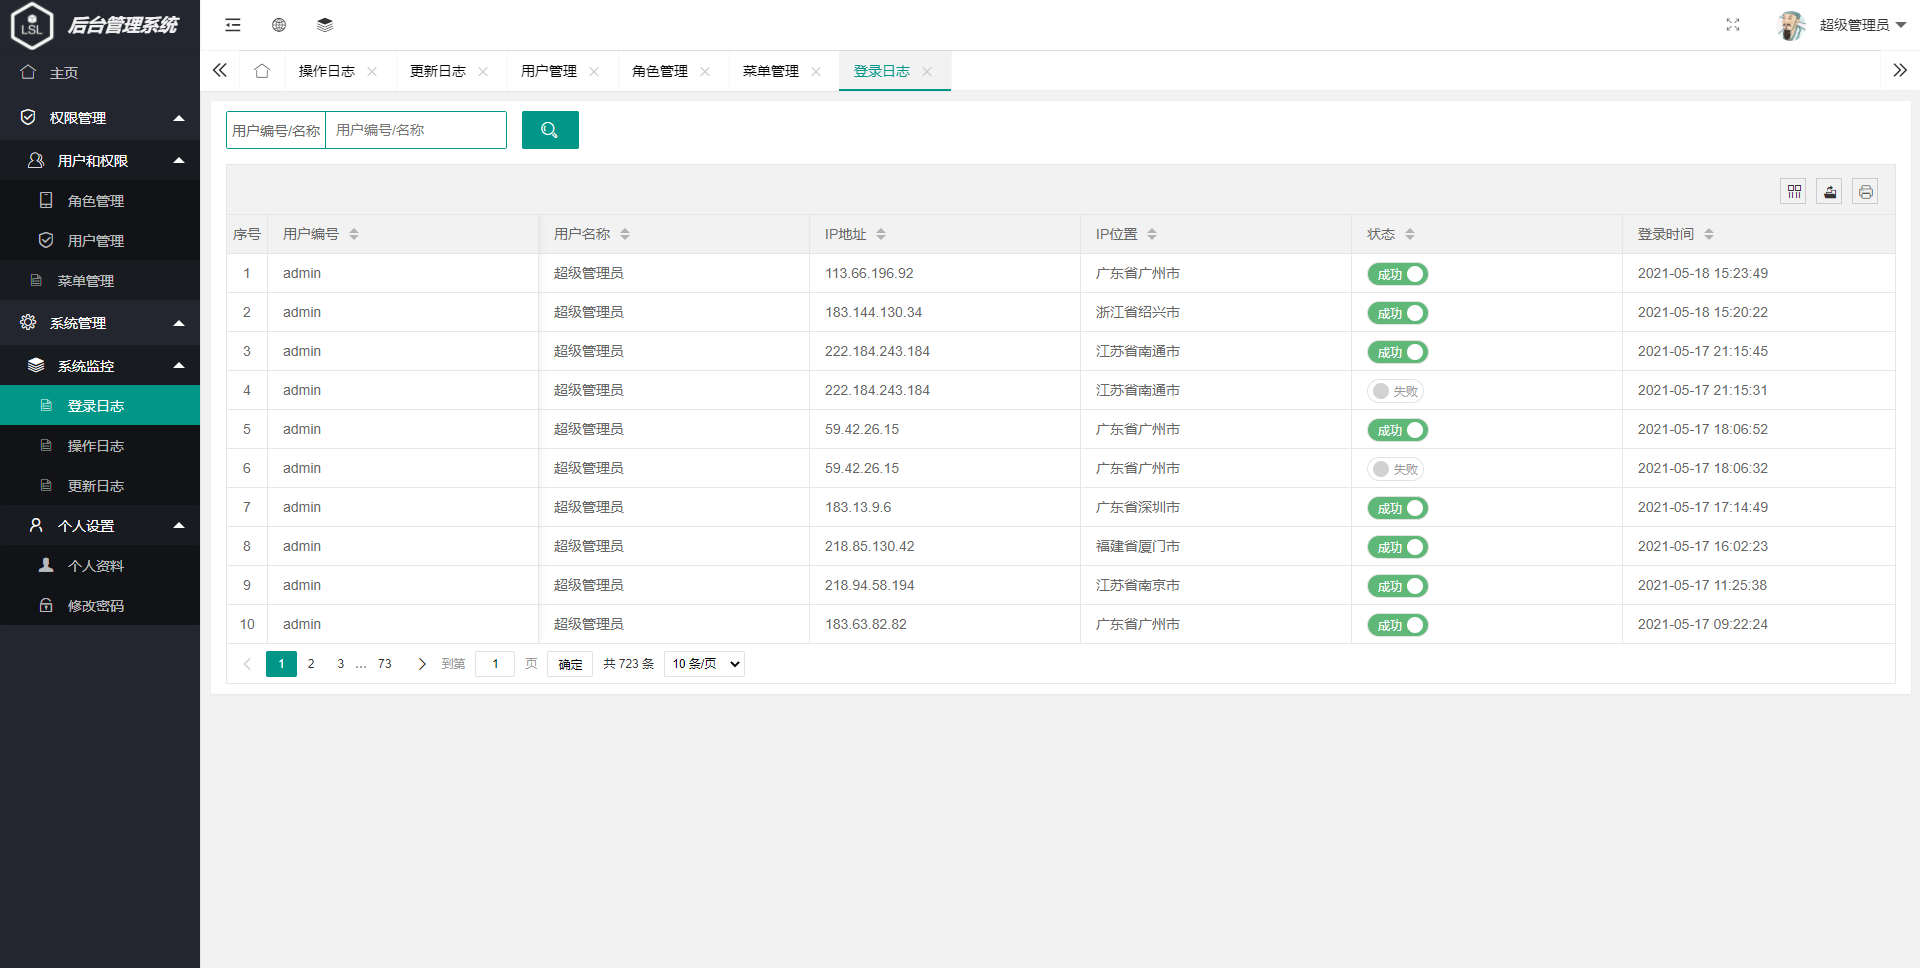Screen dimensions: 1920x968
Task: Collapse the sidebar using the hamburger icon
Action: [233, 24]
